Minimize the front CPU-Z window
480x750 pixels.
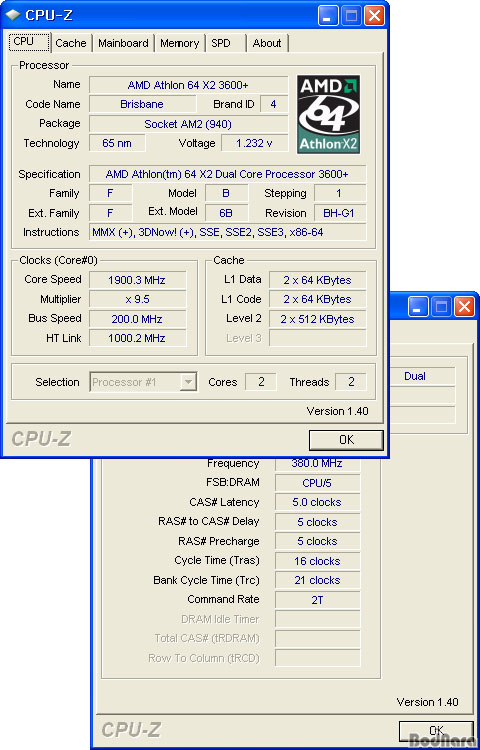[328, 16]
